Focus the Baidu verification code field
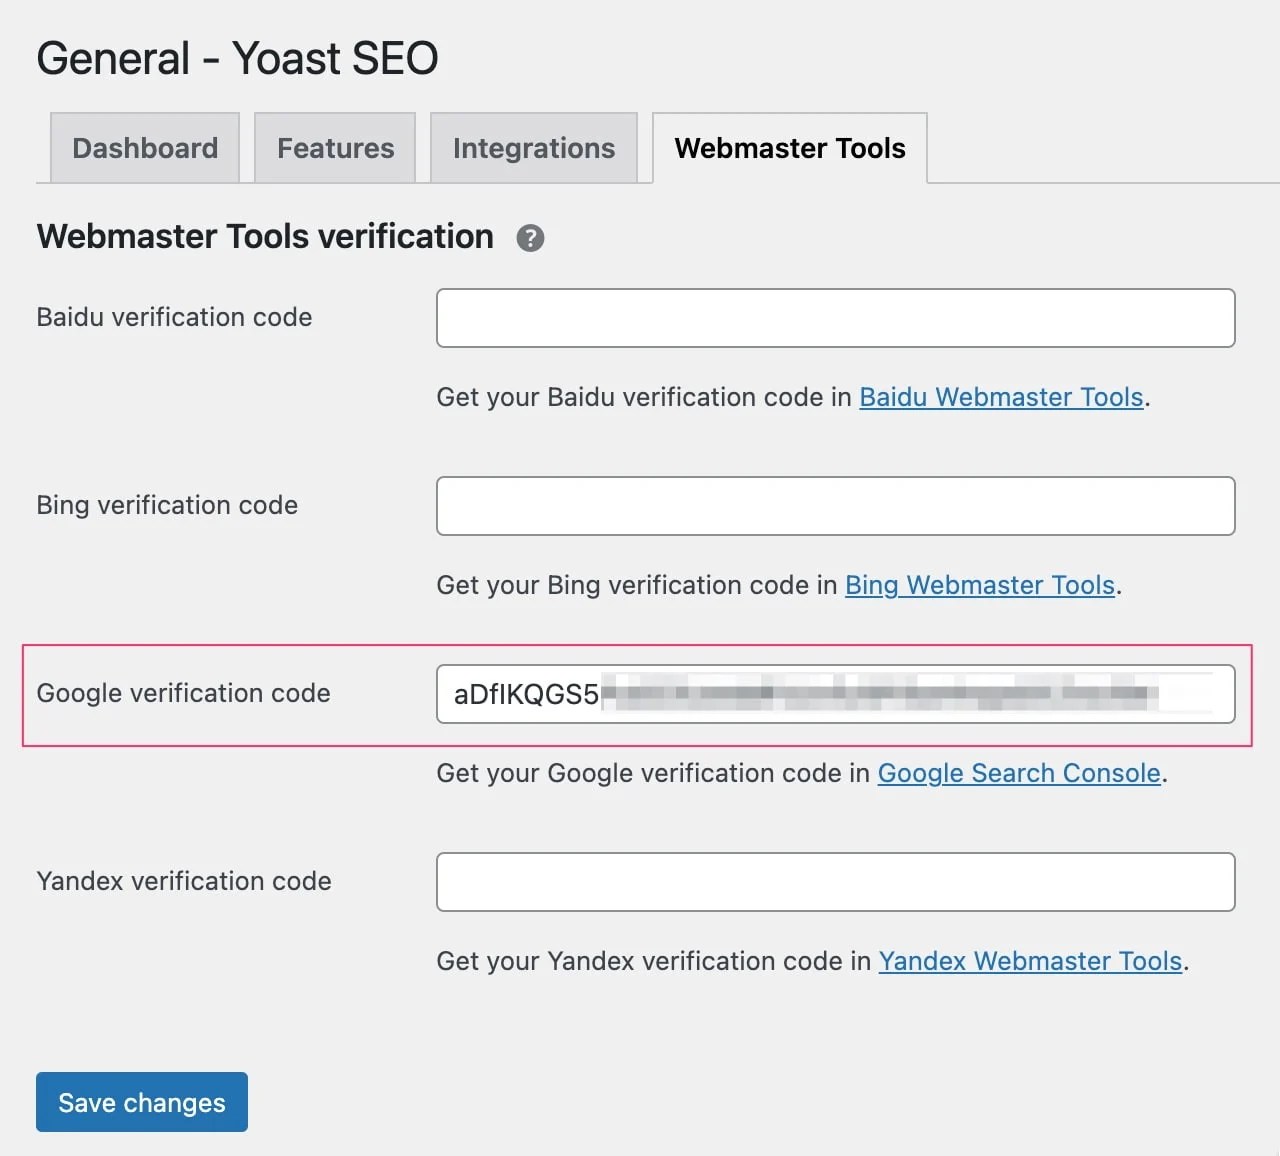 [x=835, y=318]
